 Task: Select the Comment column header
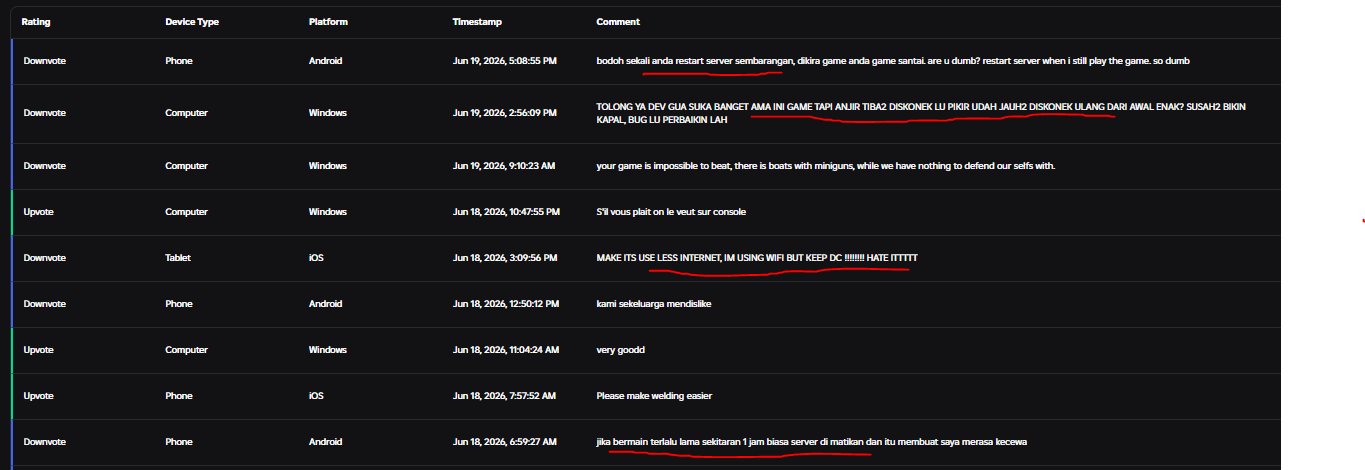pos(618,22)
